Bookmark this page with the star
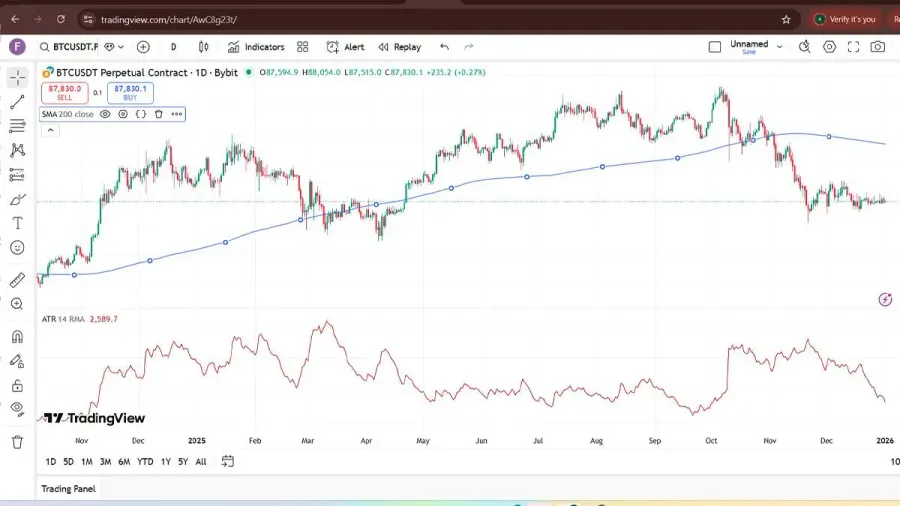 tap(786, 20)
